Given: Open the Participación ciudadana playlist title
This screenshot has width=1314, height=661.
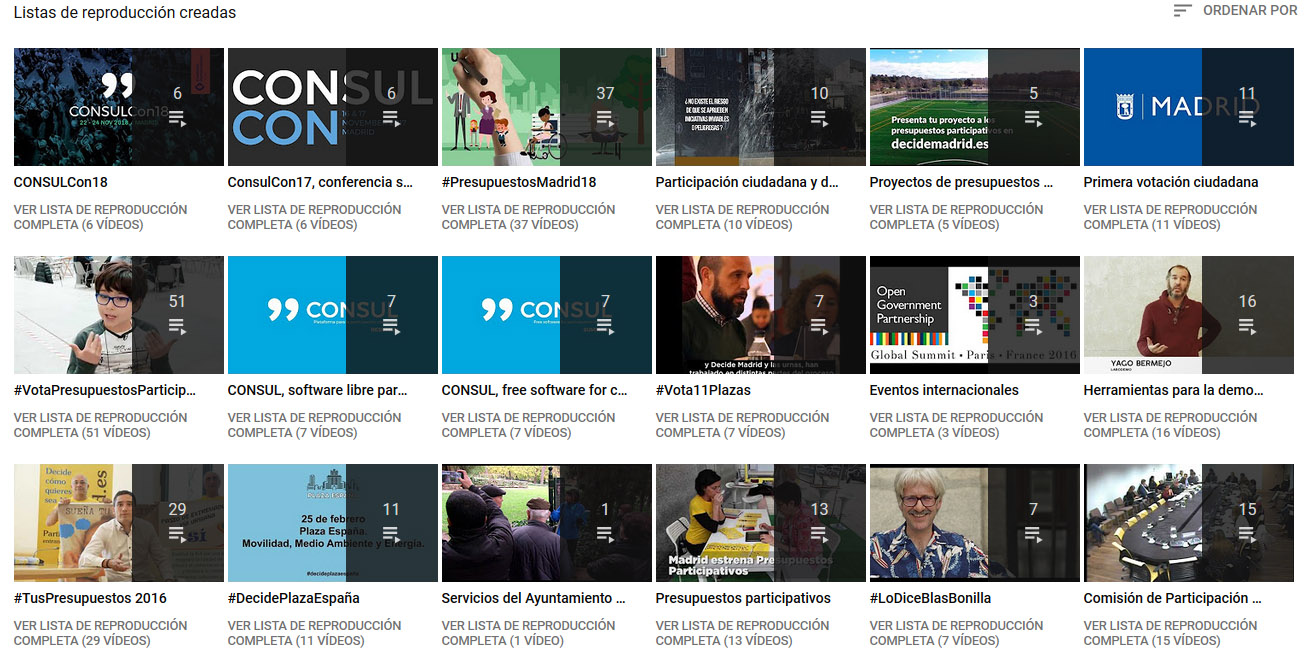Looking at the screenshot, I should point(747,182).
